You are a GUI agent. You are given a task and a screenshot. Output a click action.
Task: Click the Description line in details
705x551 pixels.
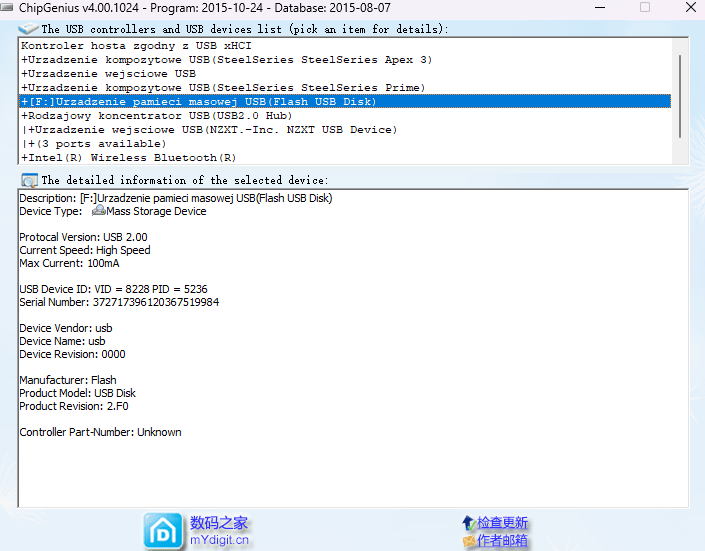(x=176, y=198)
